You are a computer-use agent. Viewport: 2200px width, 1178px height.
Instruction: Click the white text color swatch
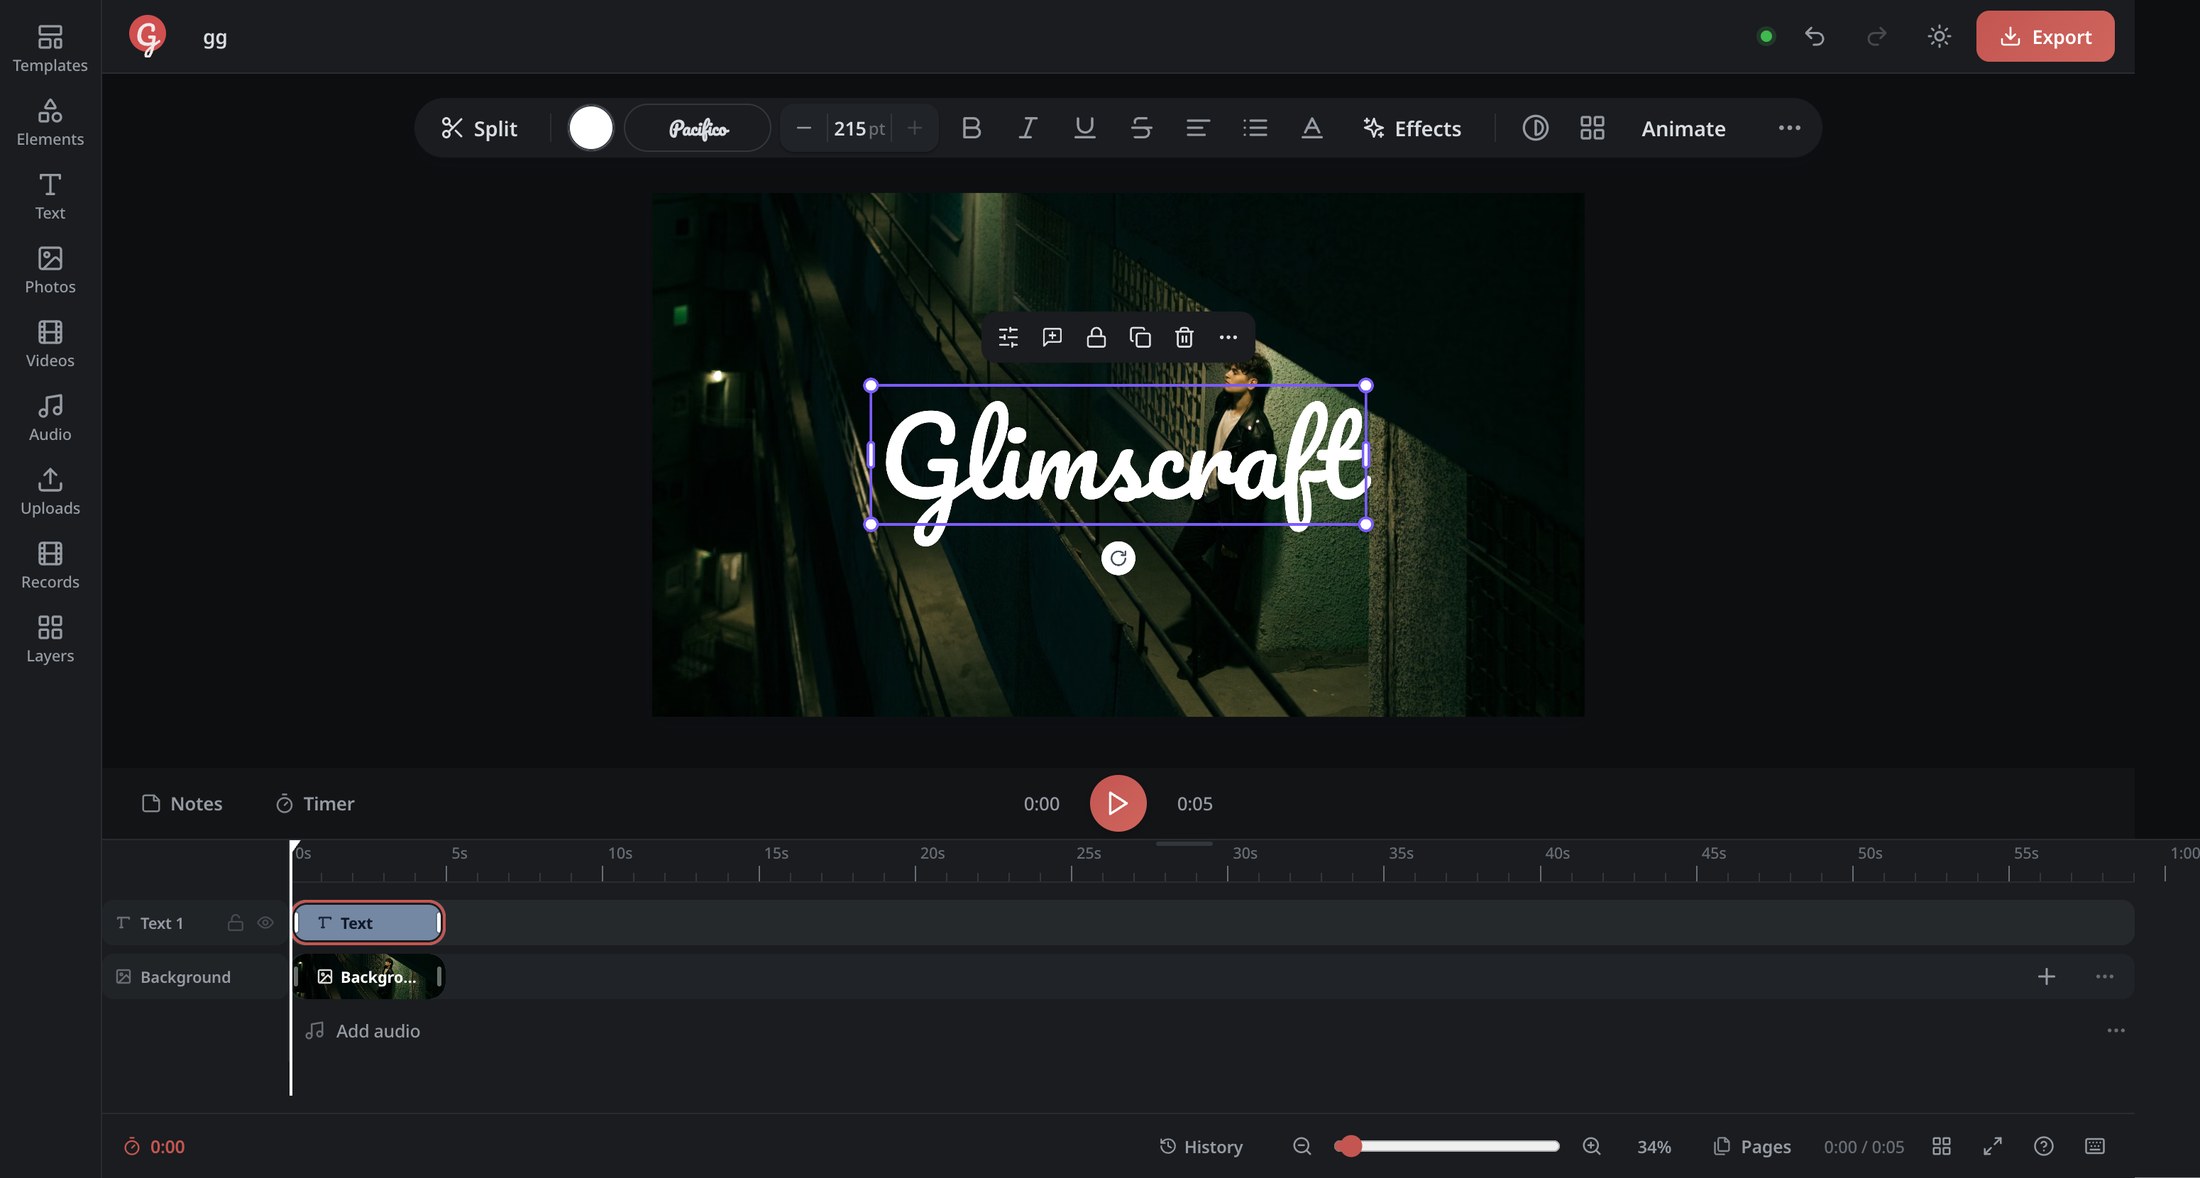click(591, 128)
